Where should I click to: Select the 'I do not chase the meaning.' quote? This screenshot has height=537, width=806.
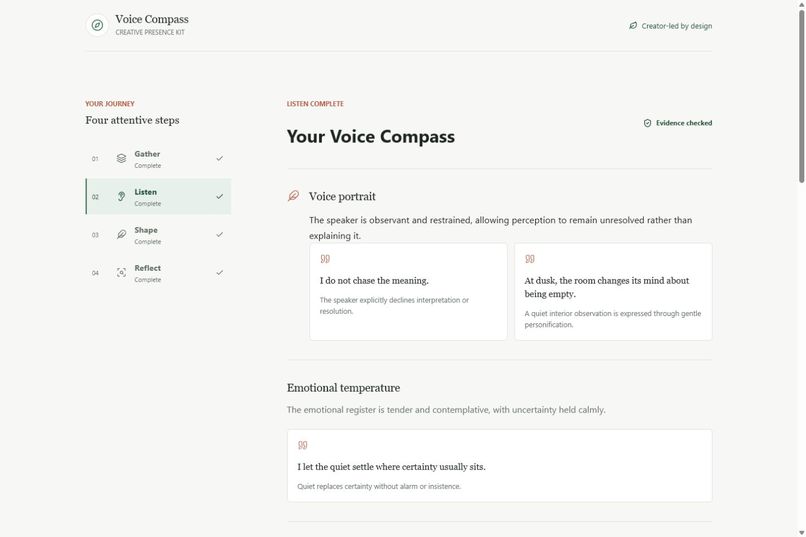coord(374,281)
